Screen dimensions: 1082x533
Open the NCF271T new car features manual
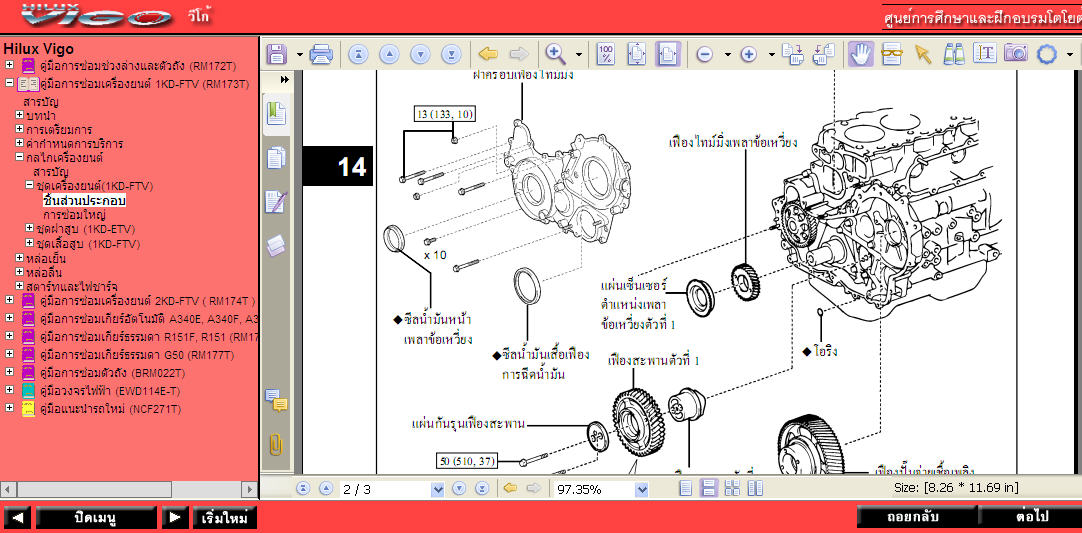click(110, 409)
